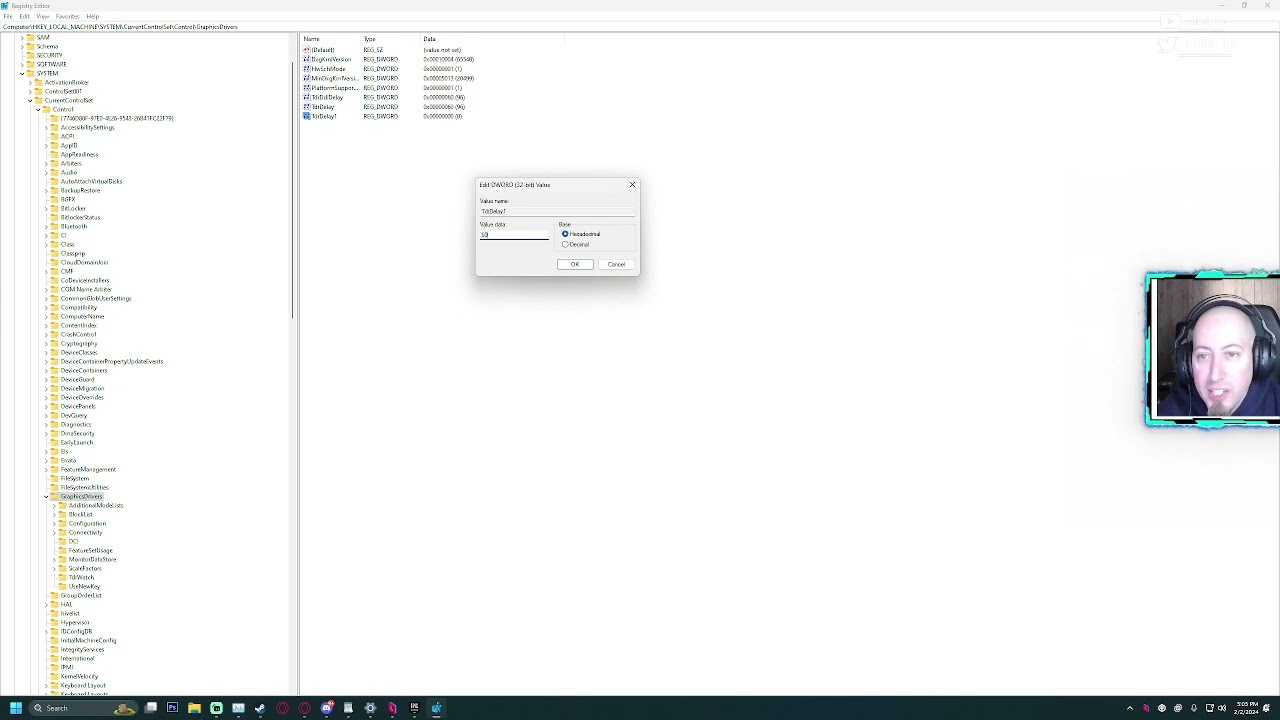Expand the ControlSet001 key
1280x720 pixels.
pyautogui.click(x=30, y=91)
